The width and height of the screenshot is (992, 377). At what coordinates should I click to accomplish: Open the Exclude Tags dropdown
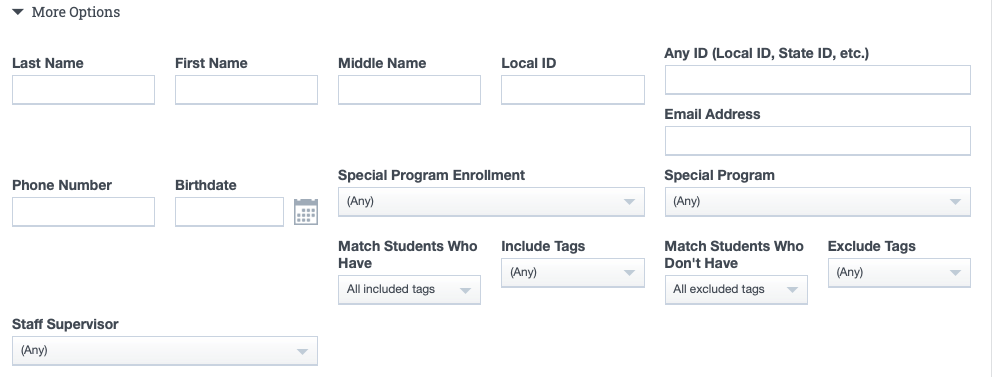coord(899,273)
